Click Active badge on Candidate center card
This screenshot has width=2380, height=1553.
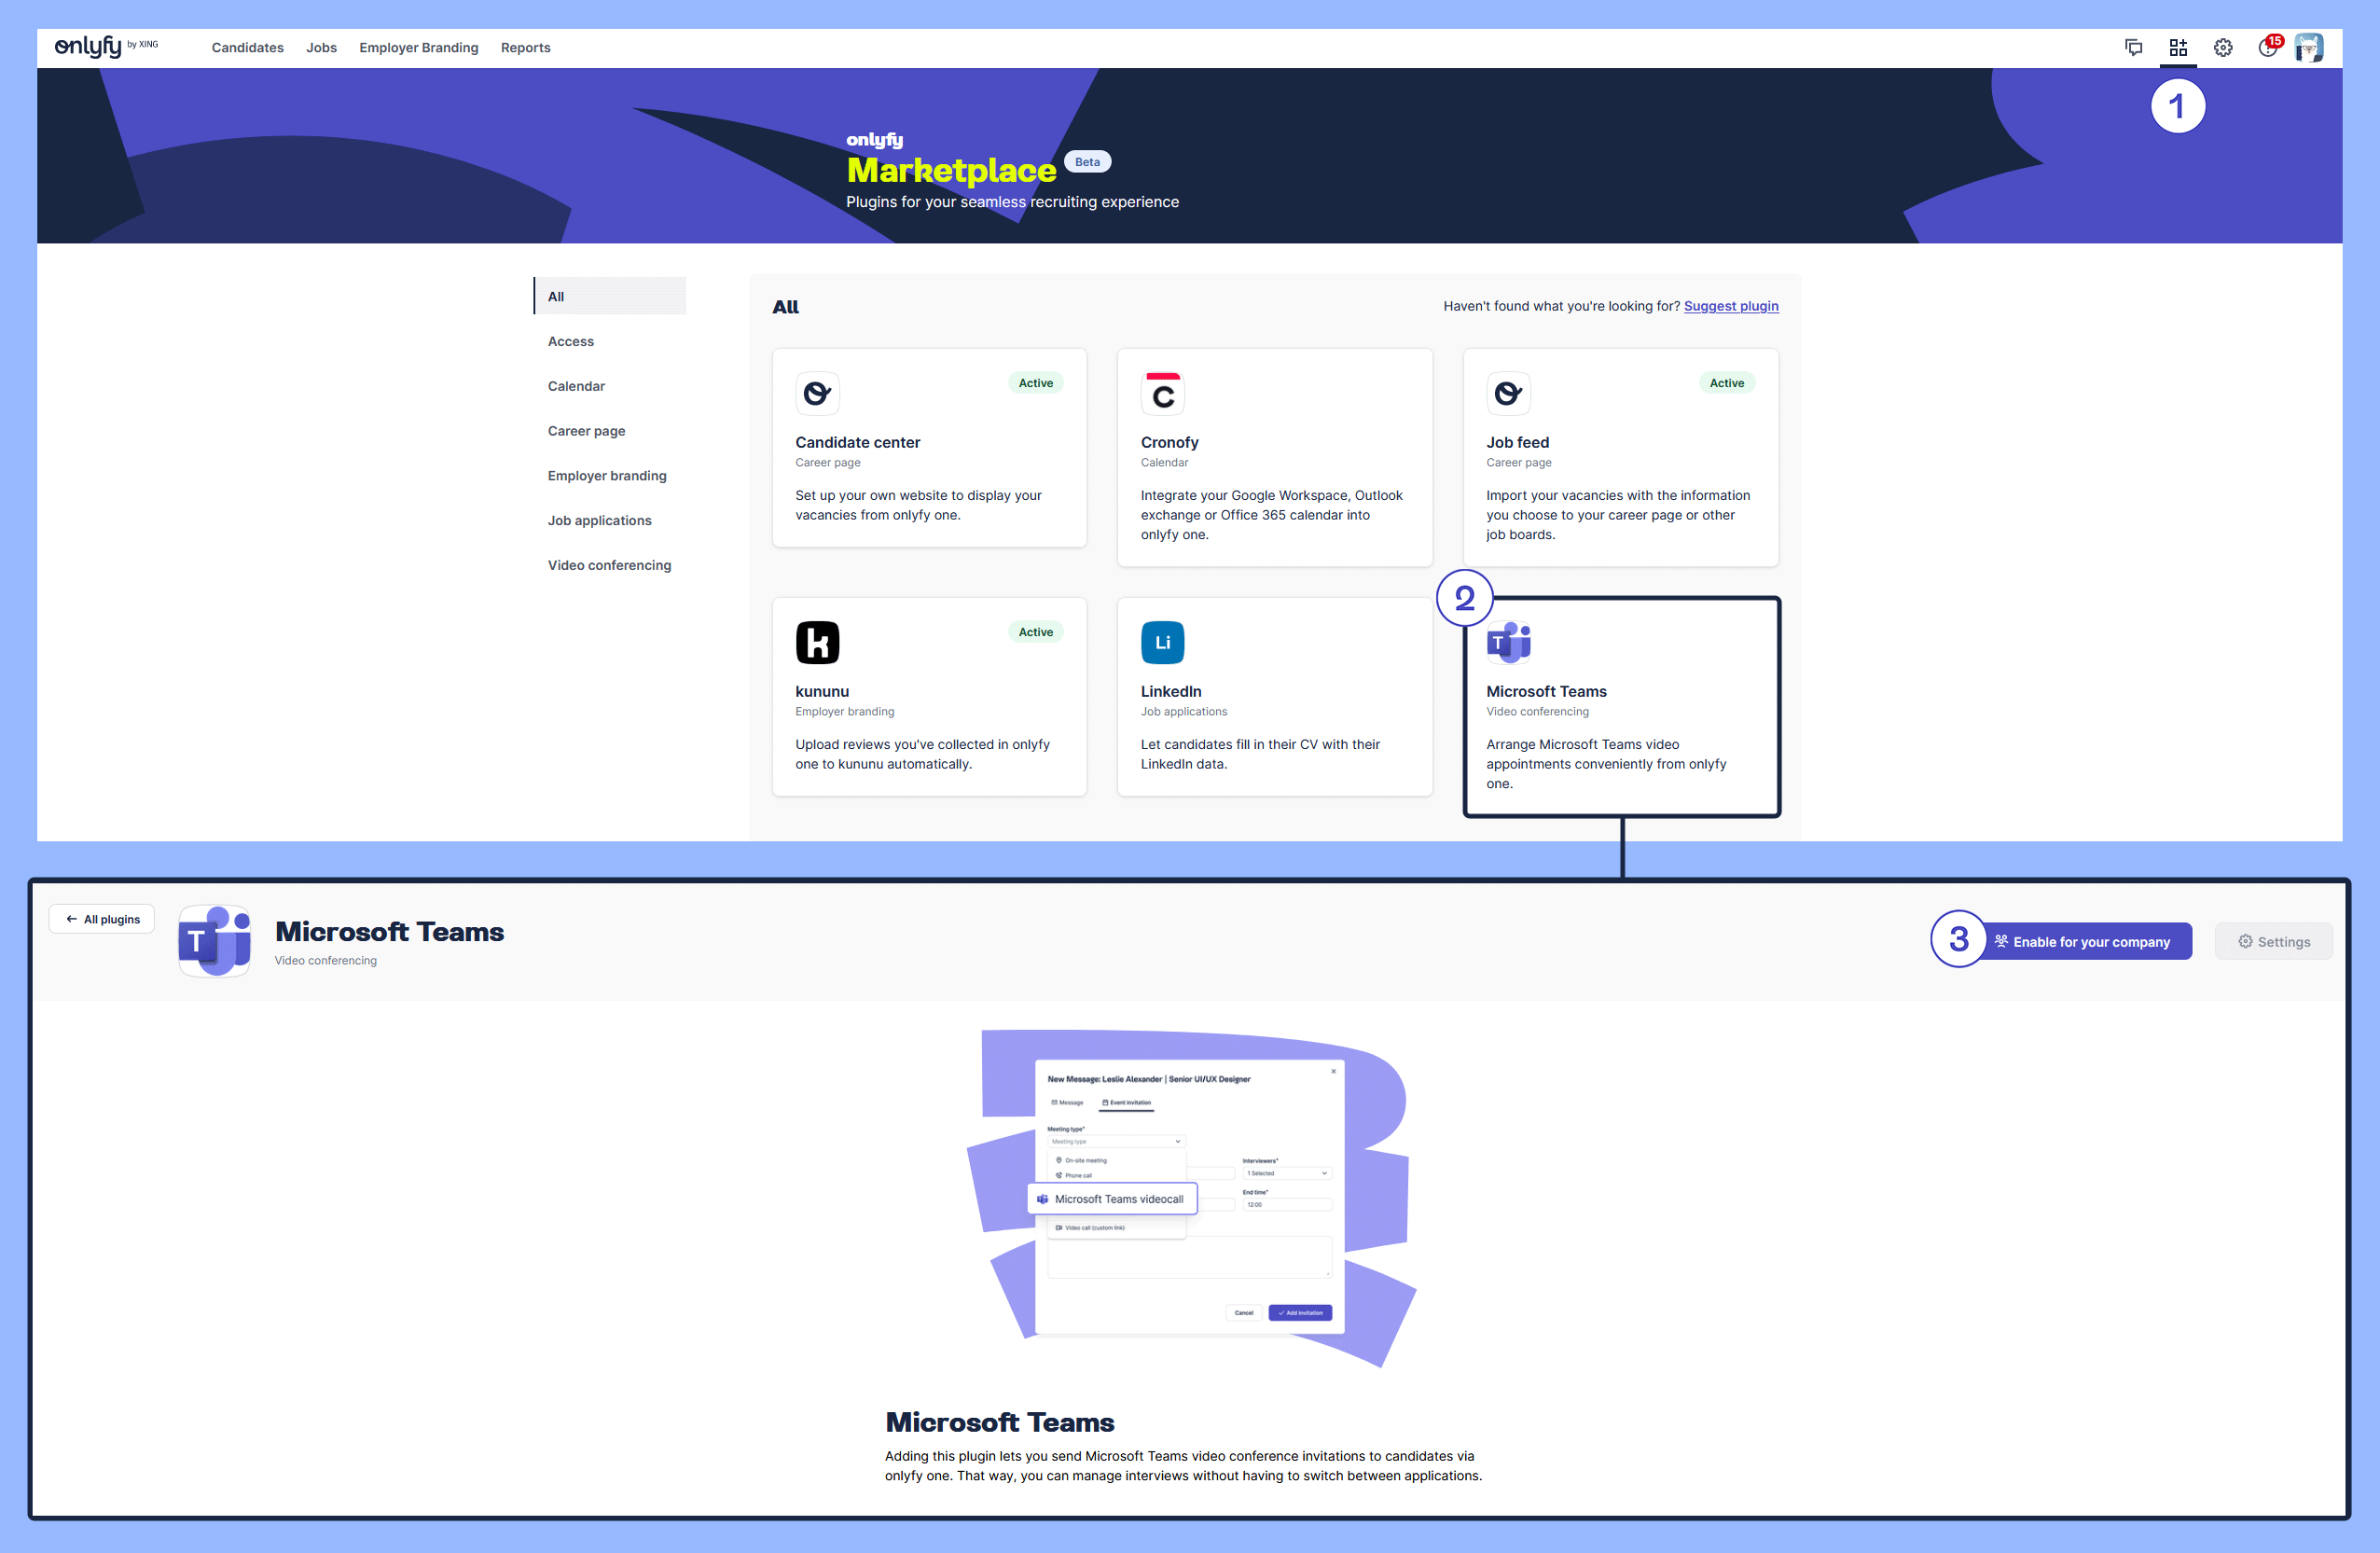point(1035,383)
